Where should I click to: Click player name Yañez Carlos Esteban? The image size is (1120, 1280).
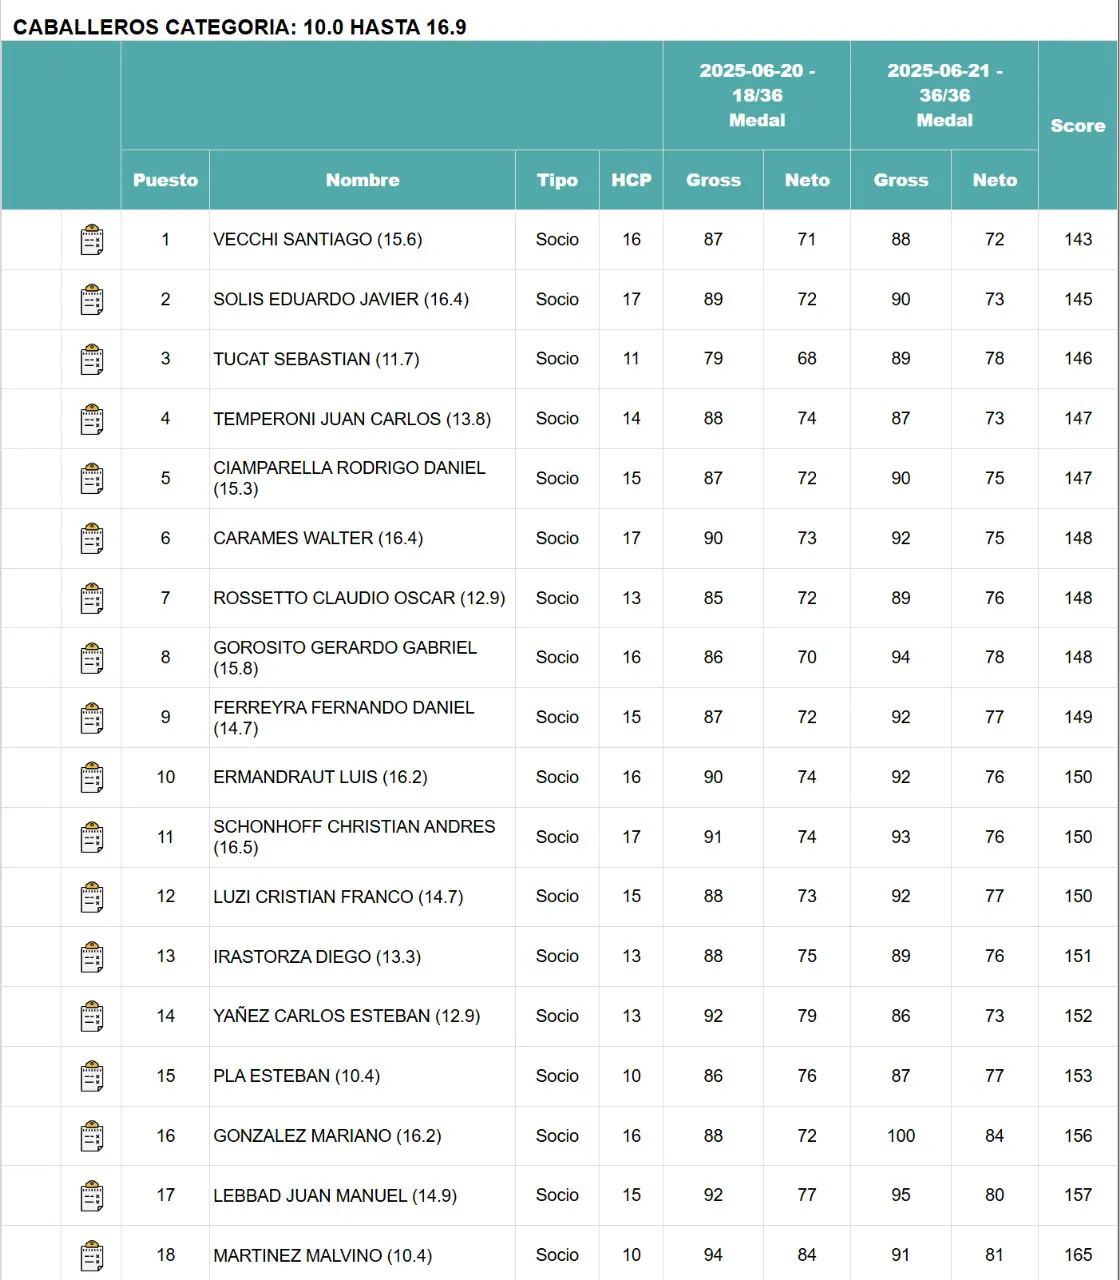346,1016
